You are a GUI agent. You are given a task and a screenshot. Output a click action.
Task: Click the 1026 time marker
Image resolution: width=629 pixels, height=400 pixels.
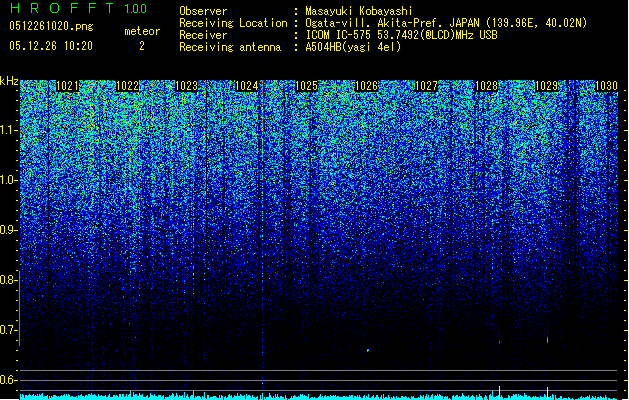[367, 86]
